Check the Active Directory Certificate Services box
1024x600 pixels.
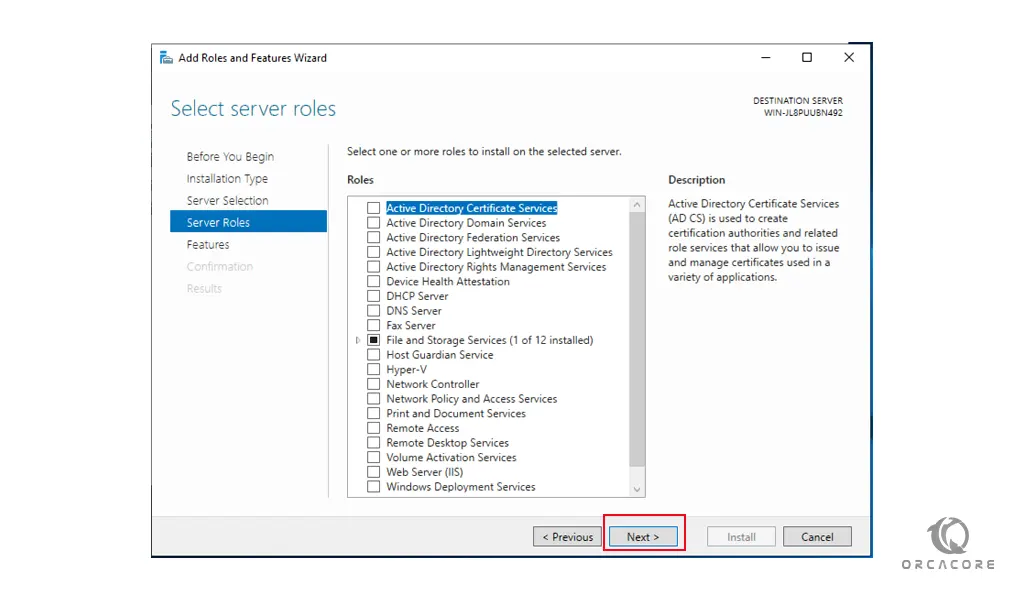pos(373,208)
